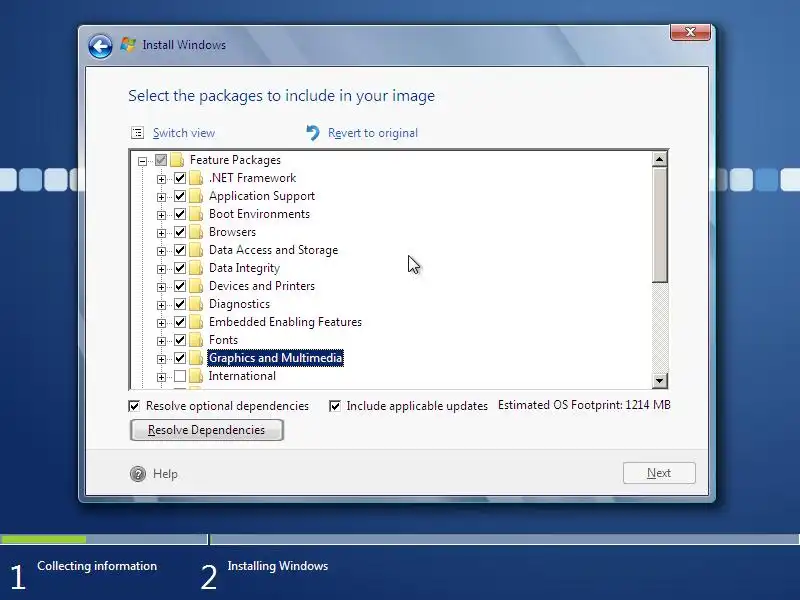Image resolution: width=800 pixels, height=600 pixels.
Task: Toggle the Feature Packages root checkbox
Action: click(x=161, y=160)
